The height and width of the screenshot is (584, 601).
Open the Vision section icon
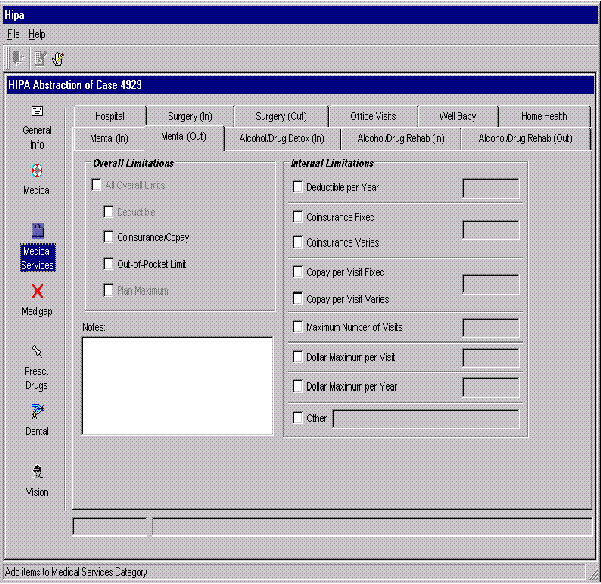click(37, 472)
